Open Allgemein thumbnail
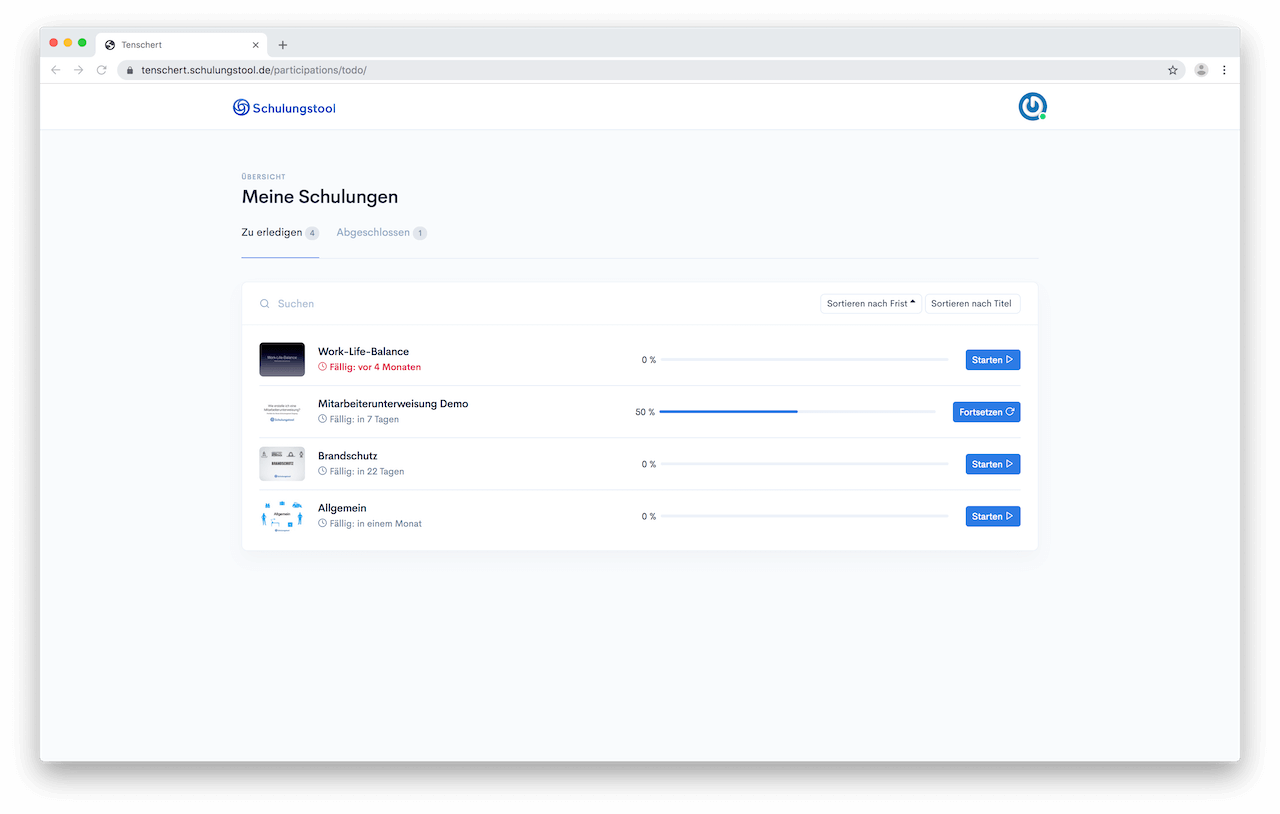The image size is (1280, 814). pos(282,516)
